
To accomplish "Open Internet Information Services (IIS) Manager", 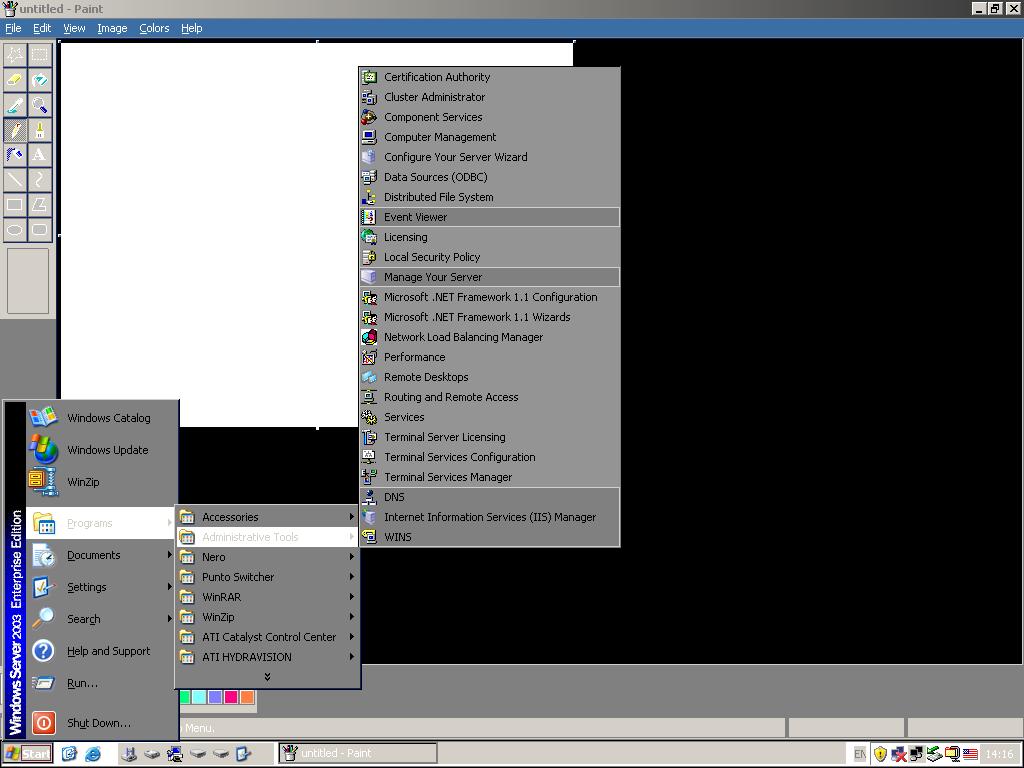I will 489,517.
